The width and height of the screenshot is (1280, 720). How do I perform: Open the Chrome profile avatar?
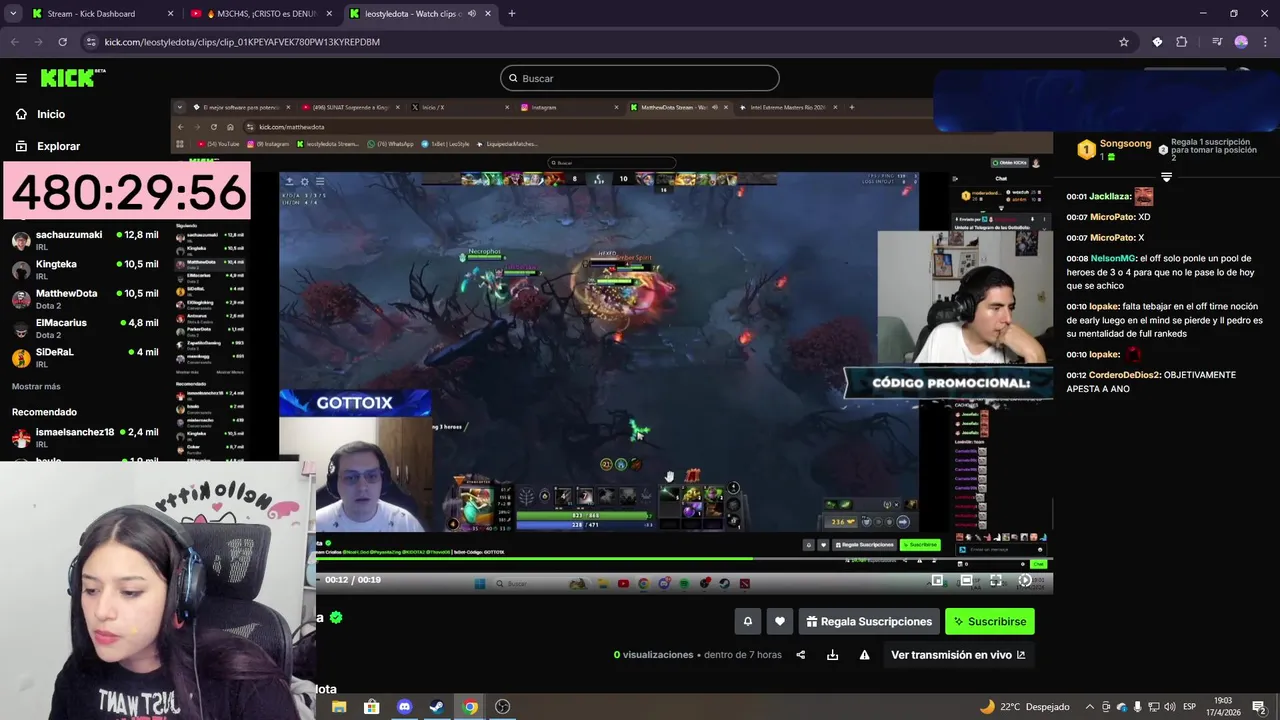[x=1241, y=42]
